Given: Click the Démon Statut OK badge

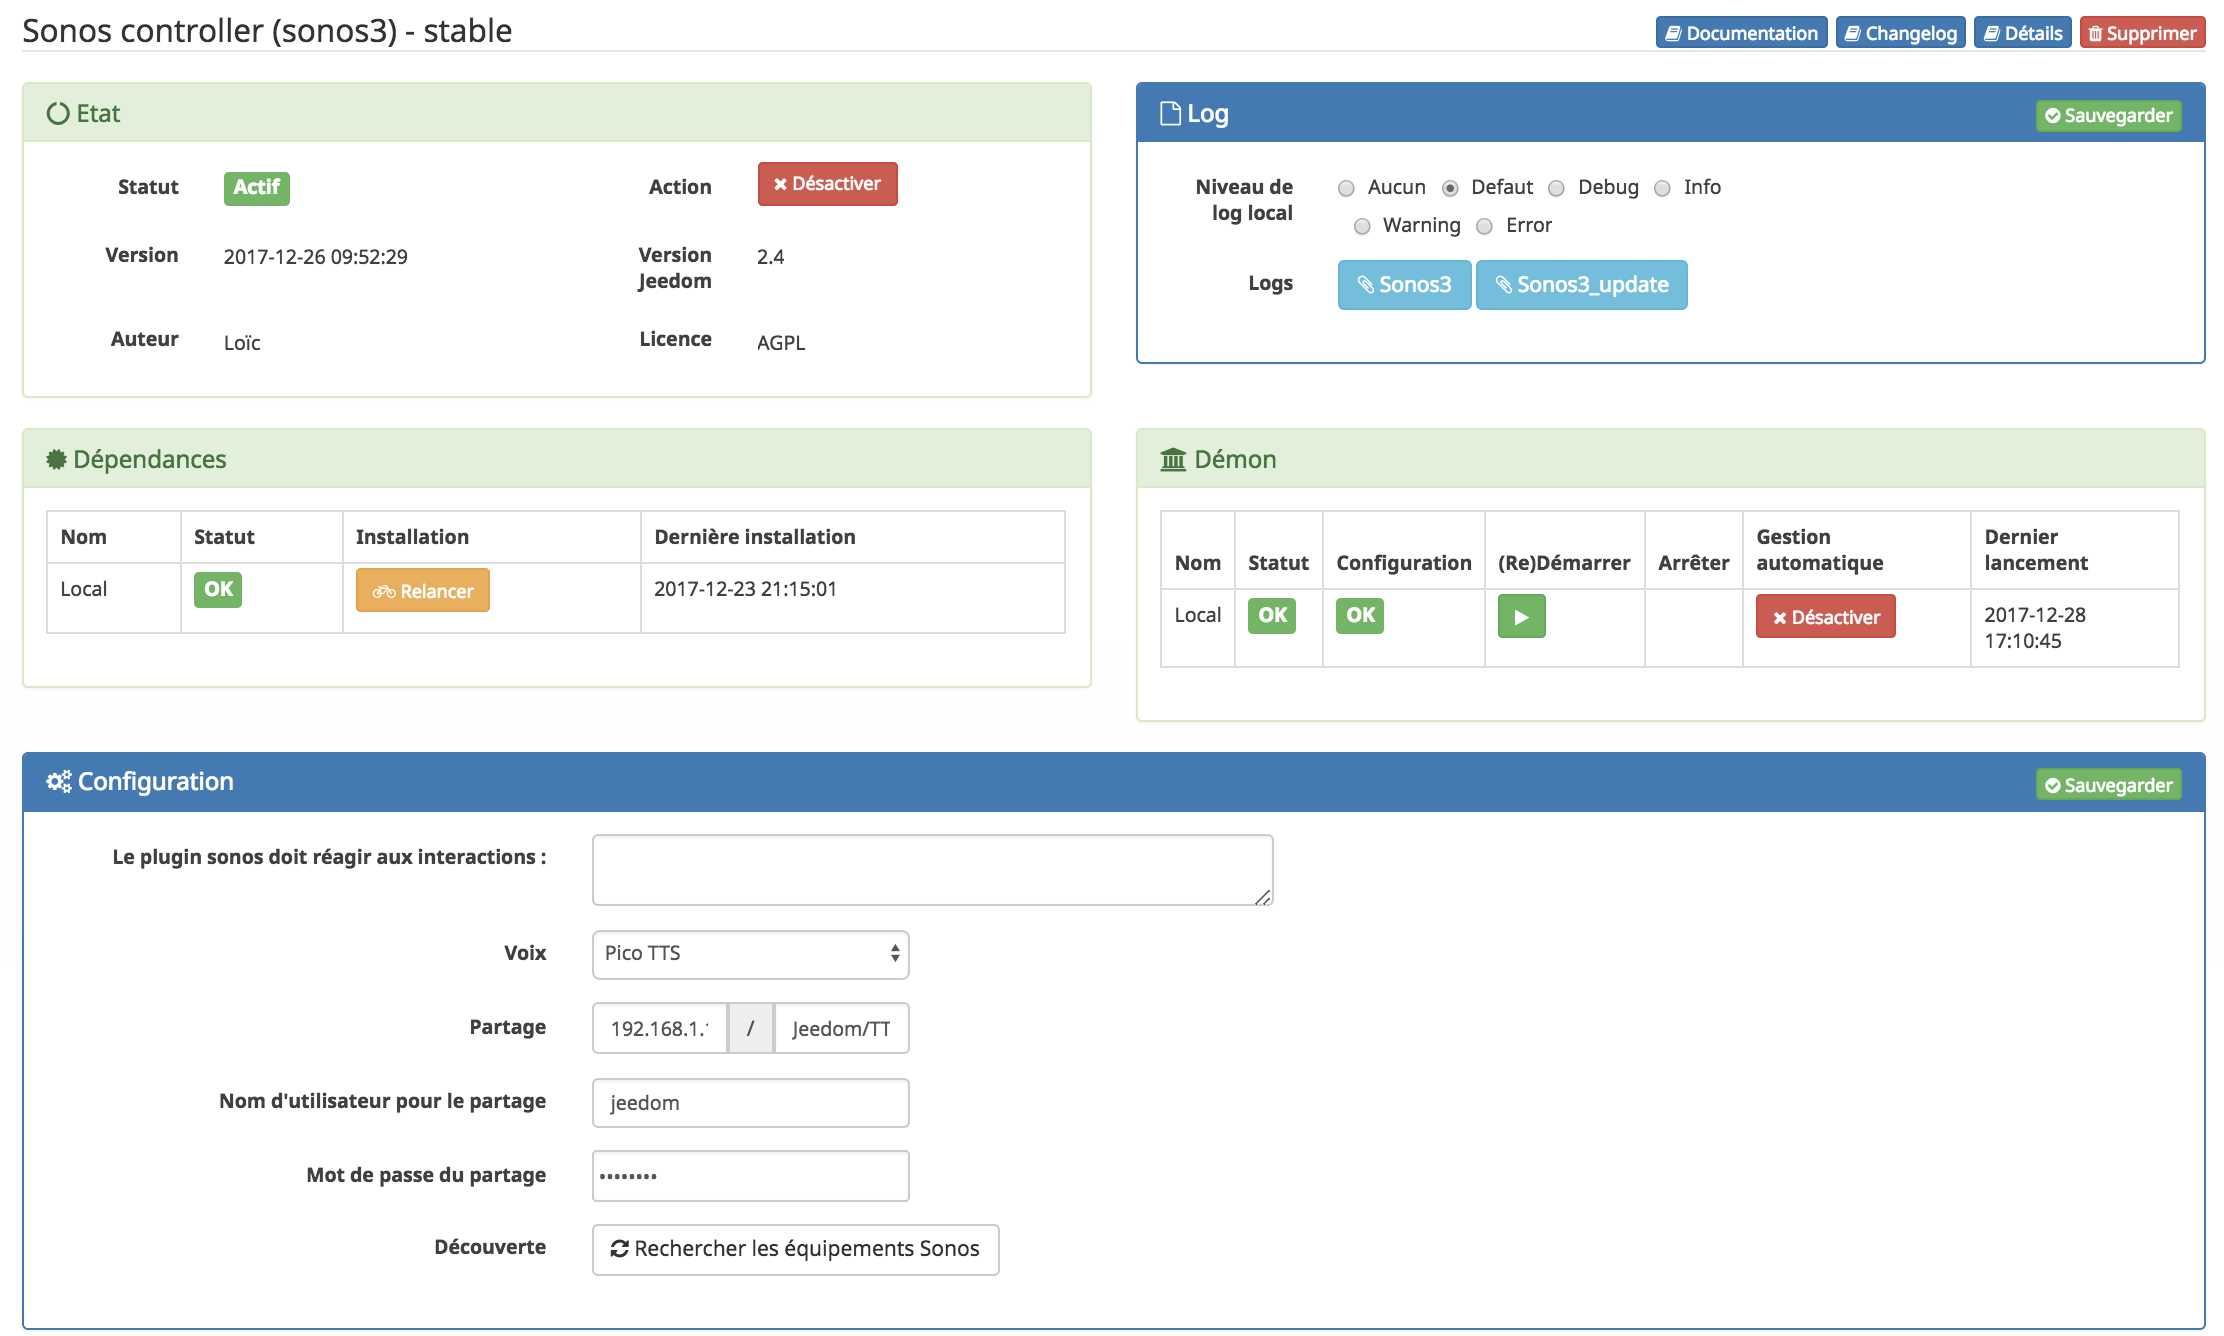Looking at the screenshot, I should pos(1272,616).
